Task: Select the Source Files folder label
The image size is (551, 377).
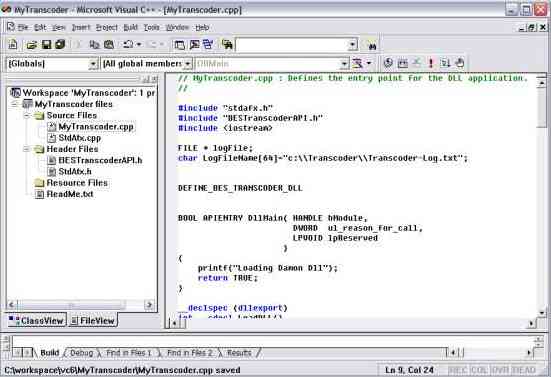Action: coord(72,116)
